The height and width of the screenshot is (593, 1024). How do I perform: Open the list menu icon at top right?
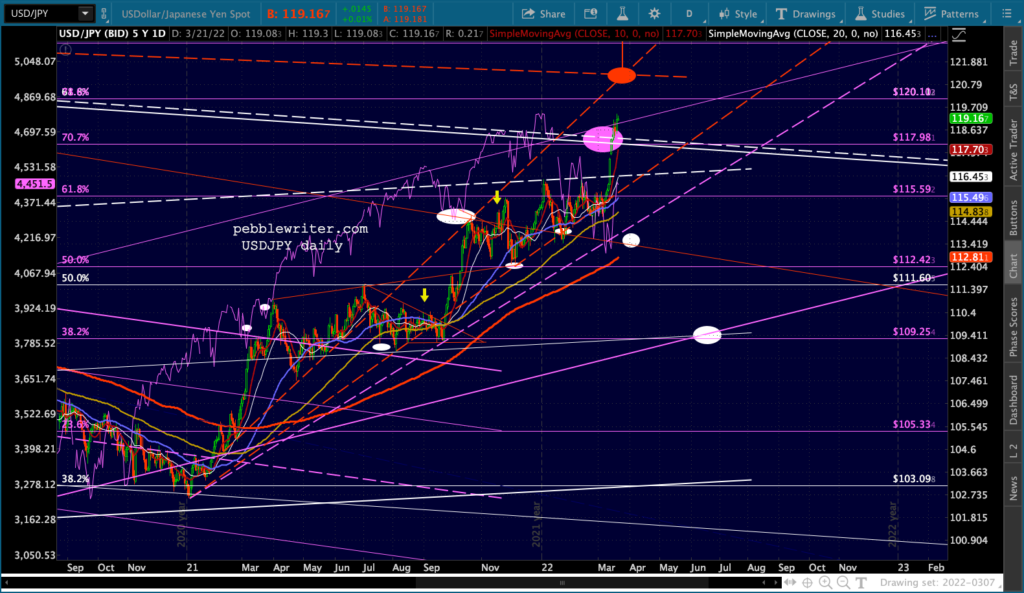[x=1006, y=14]
